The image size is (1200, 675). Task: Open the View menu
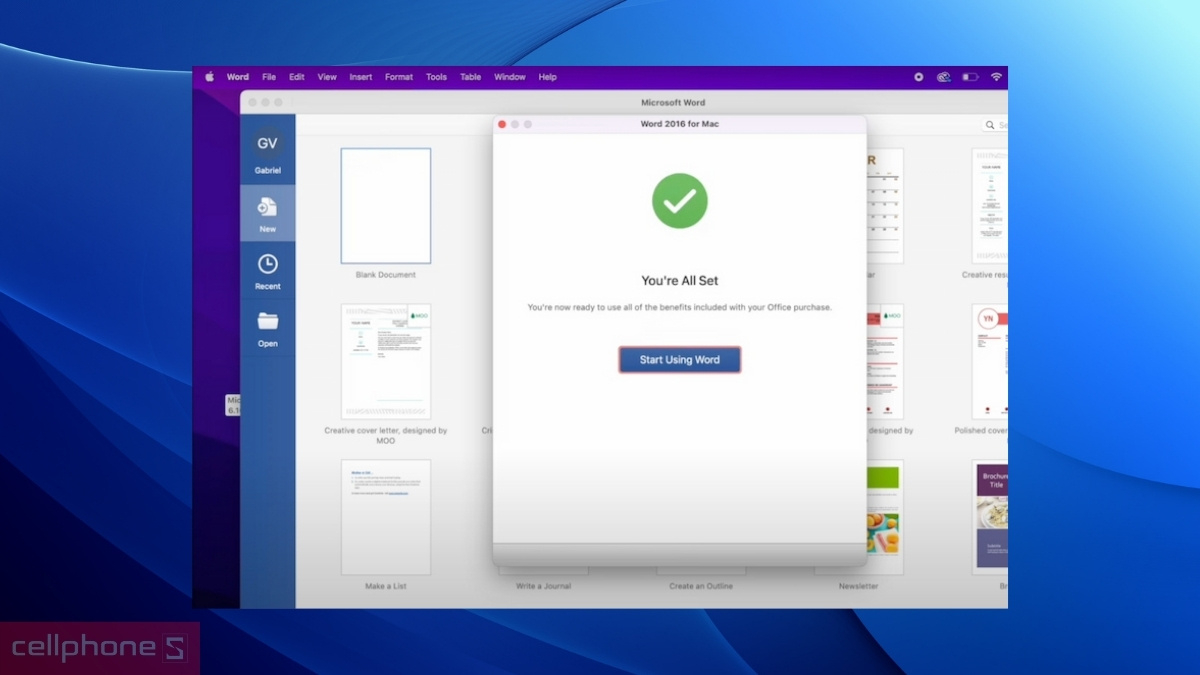[327, 77]
